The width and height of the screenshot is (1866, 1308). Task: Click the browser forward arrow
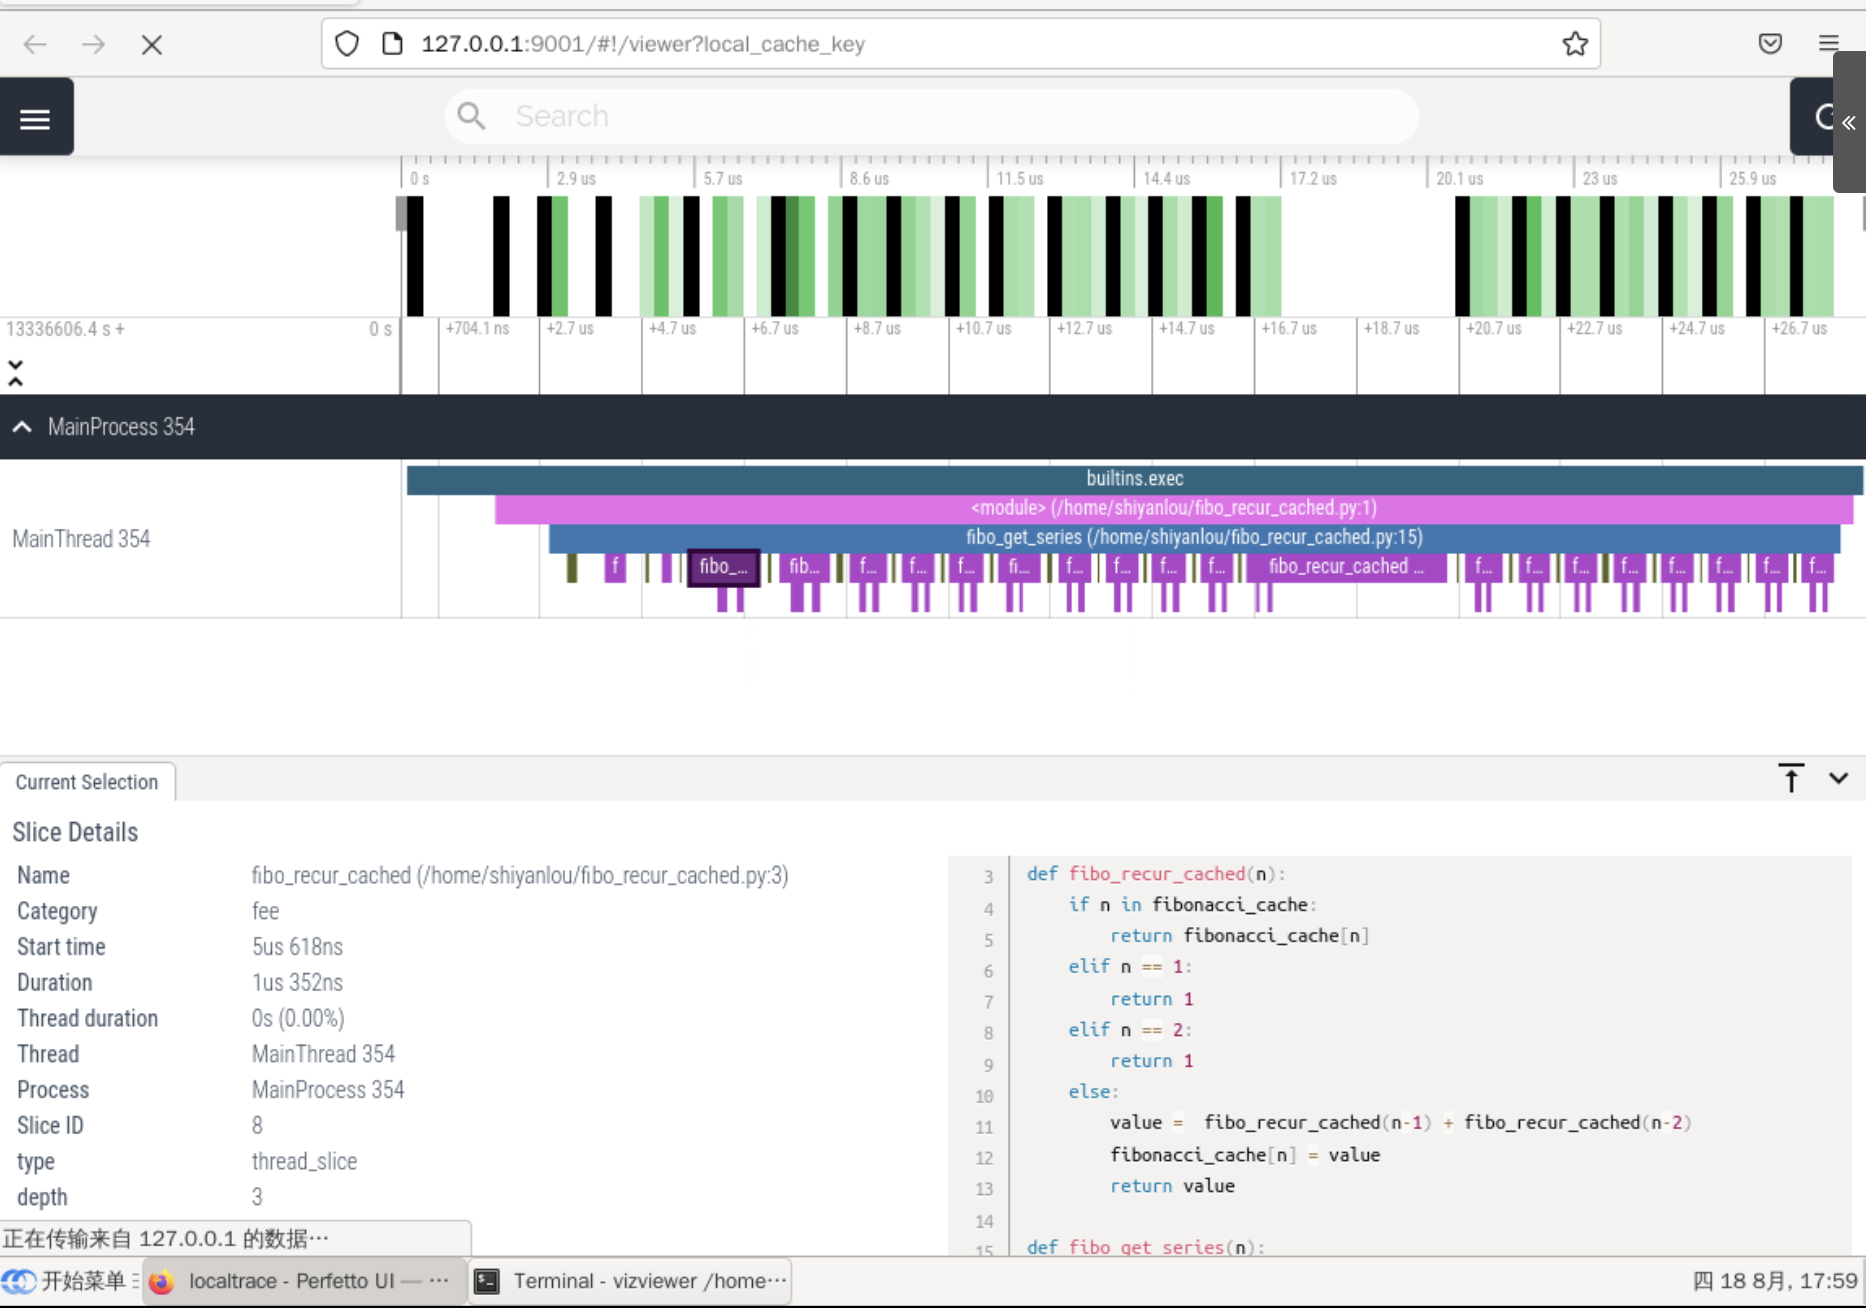coord(93,44)
